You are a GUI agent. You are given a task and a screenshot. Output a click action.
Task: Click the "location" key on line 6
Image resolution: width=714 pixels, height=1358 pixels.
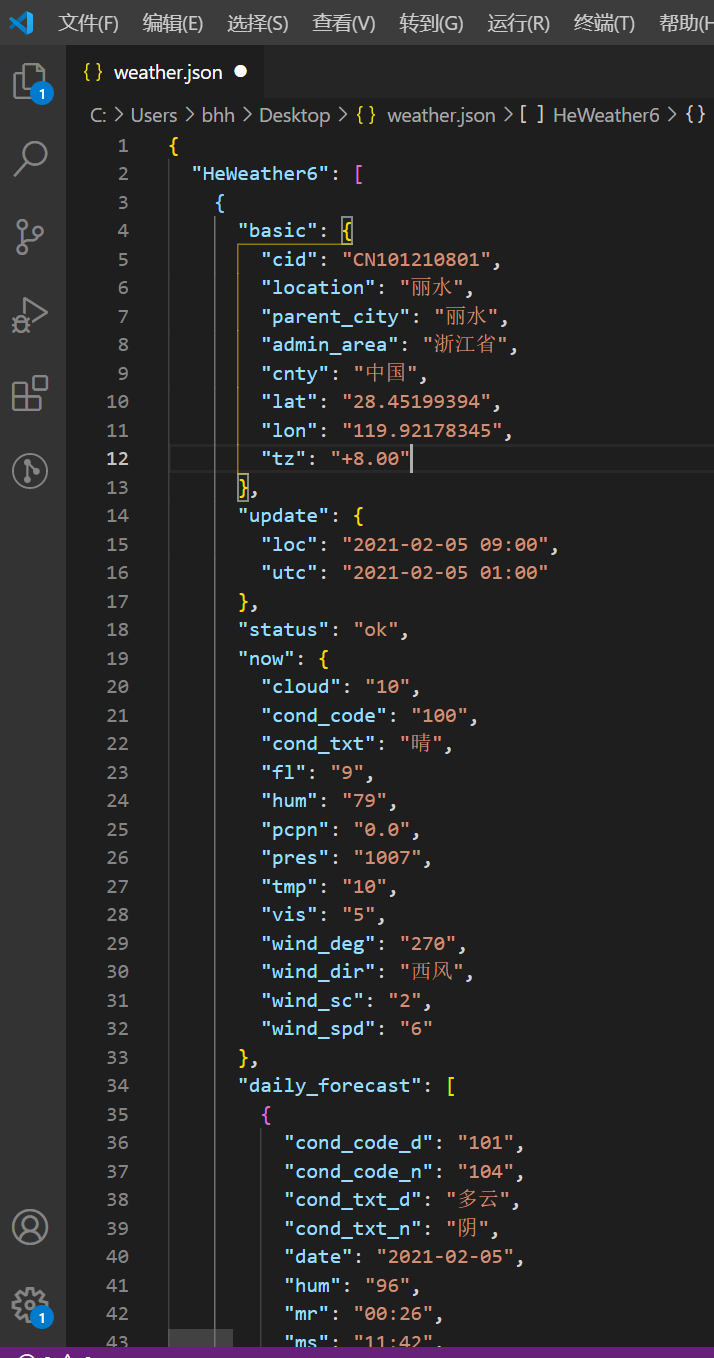click(x=319, y=287)
